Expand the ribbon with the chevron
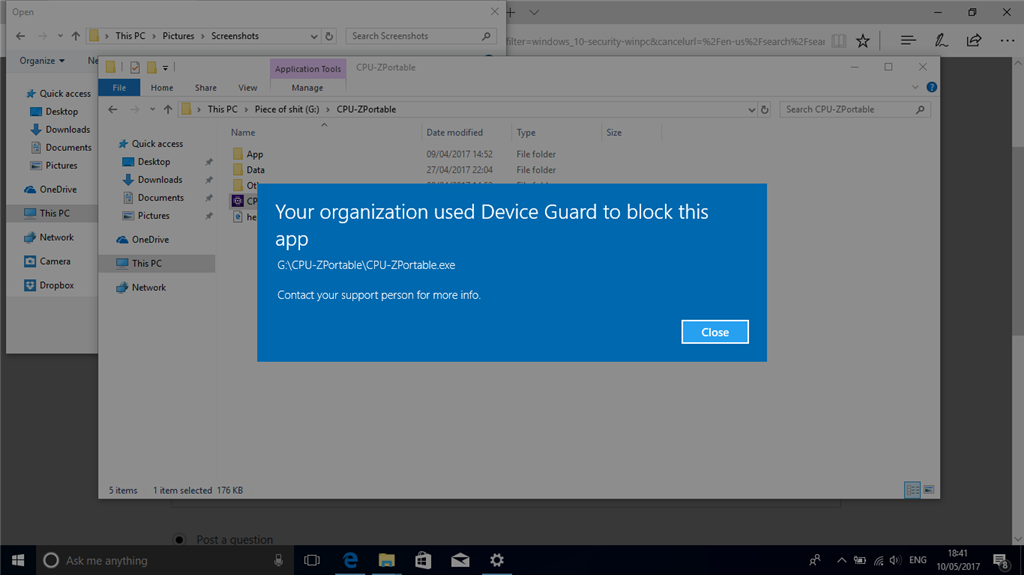The width and height of the screenshot is (1024, 575). (x=915, y=87)
